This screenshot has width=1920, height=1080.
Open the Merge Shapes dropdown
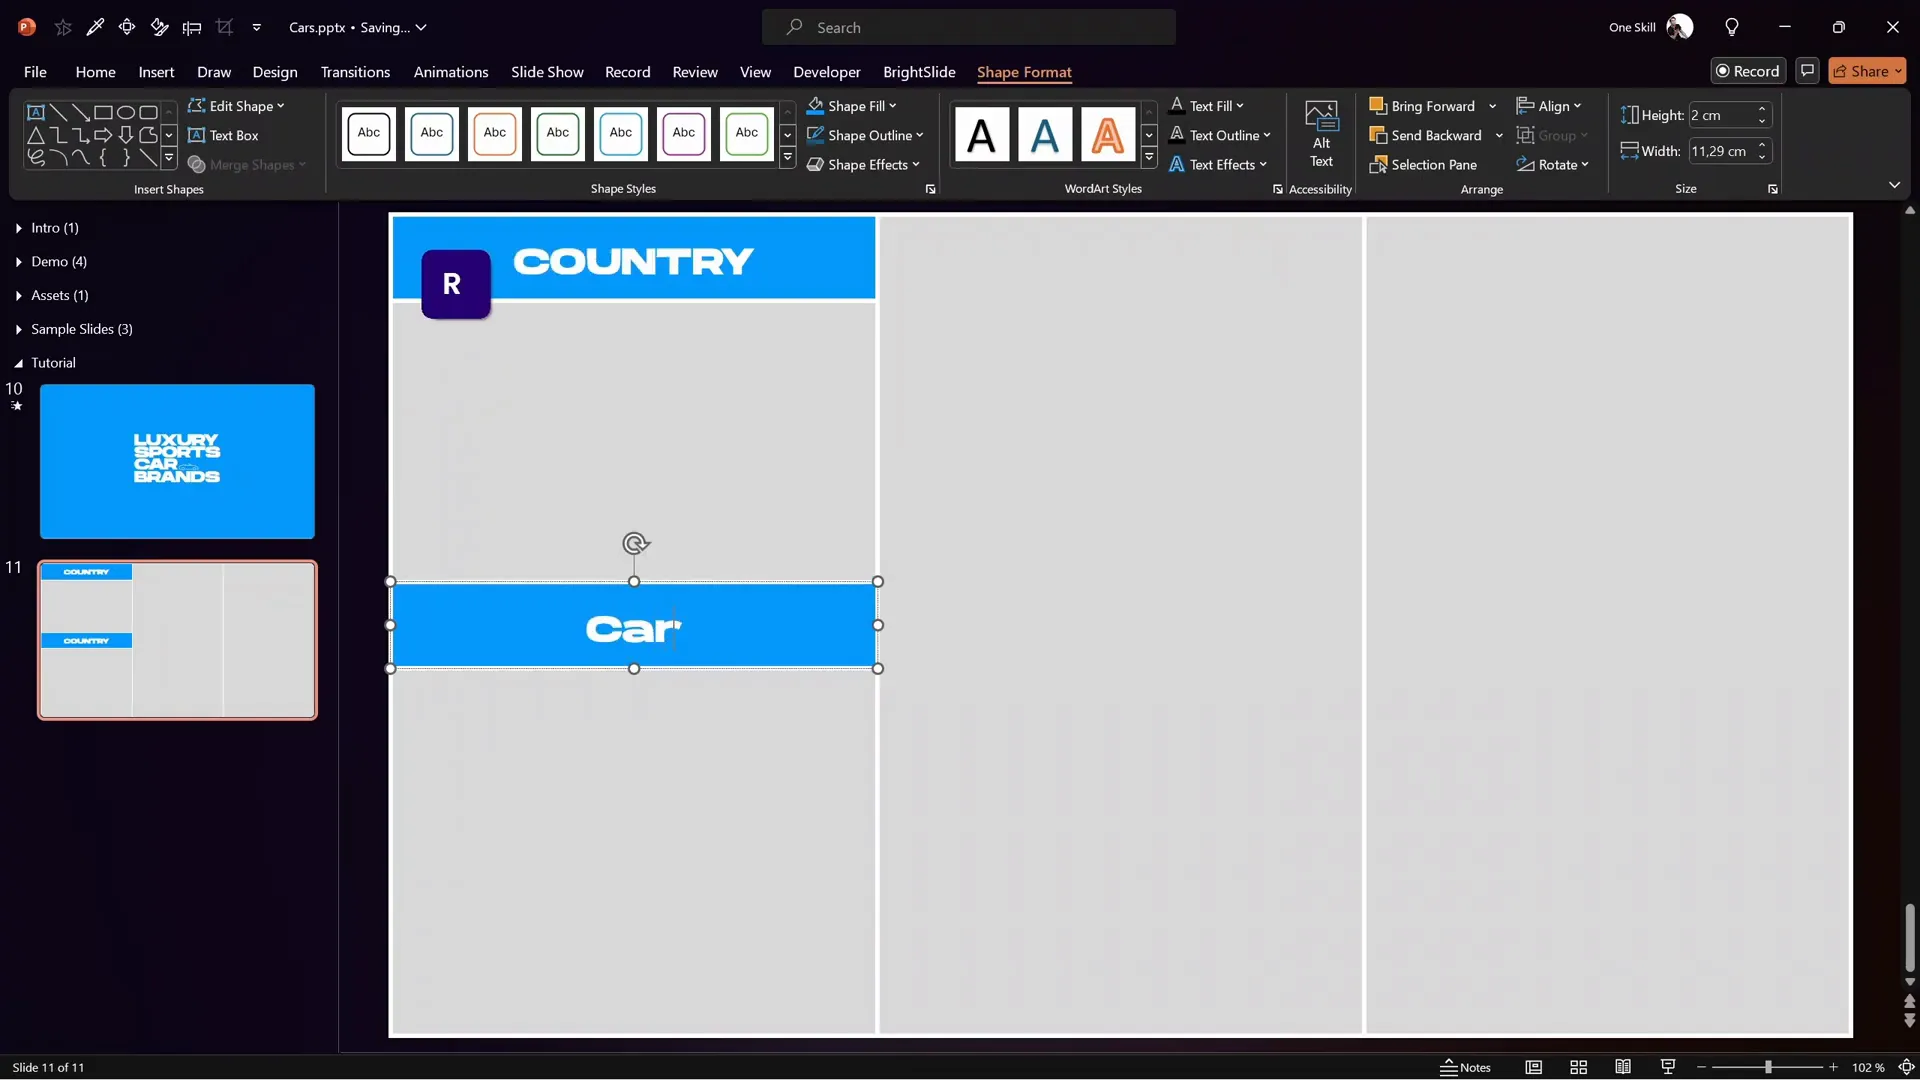pyautogui.click(x=246, y=165)
